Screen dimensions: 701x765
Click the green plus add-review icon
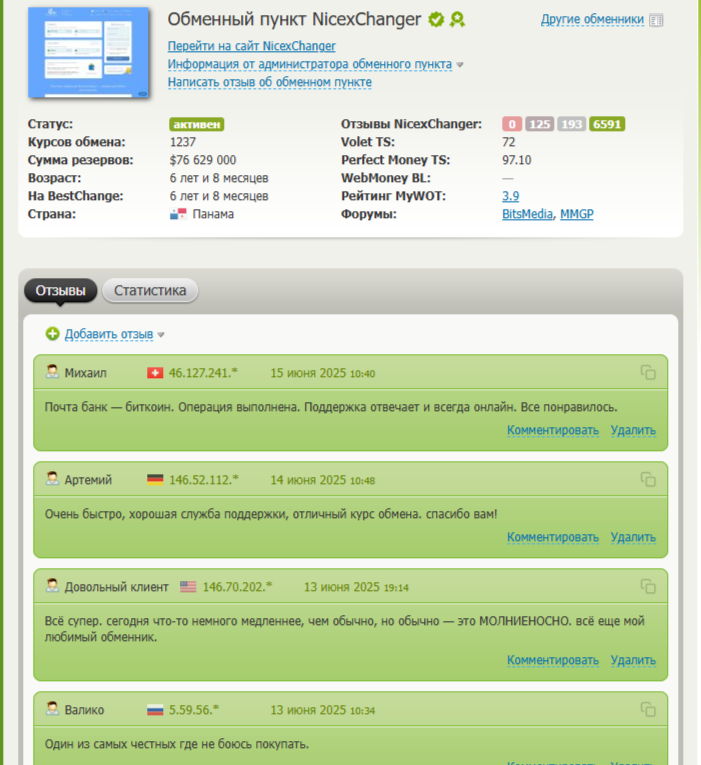click(x=52, y=334)
